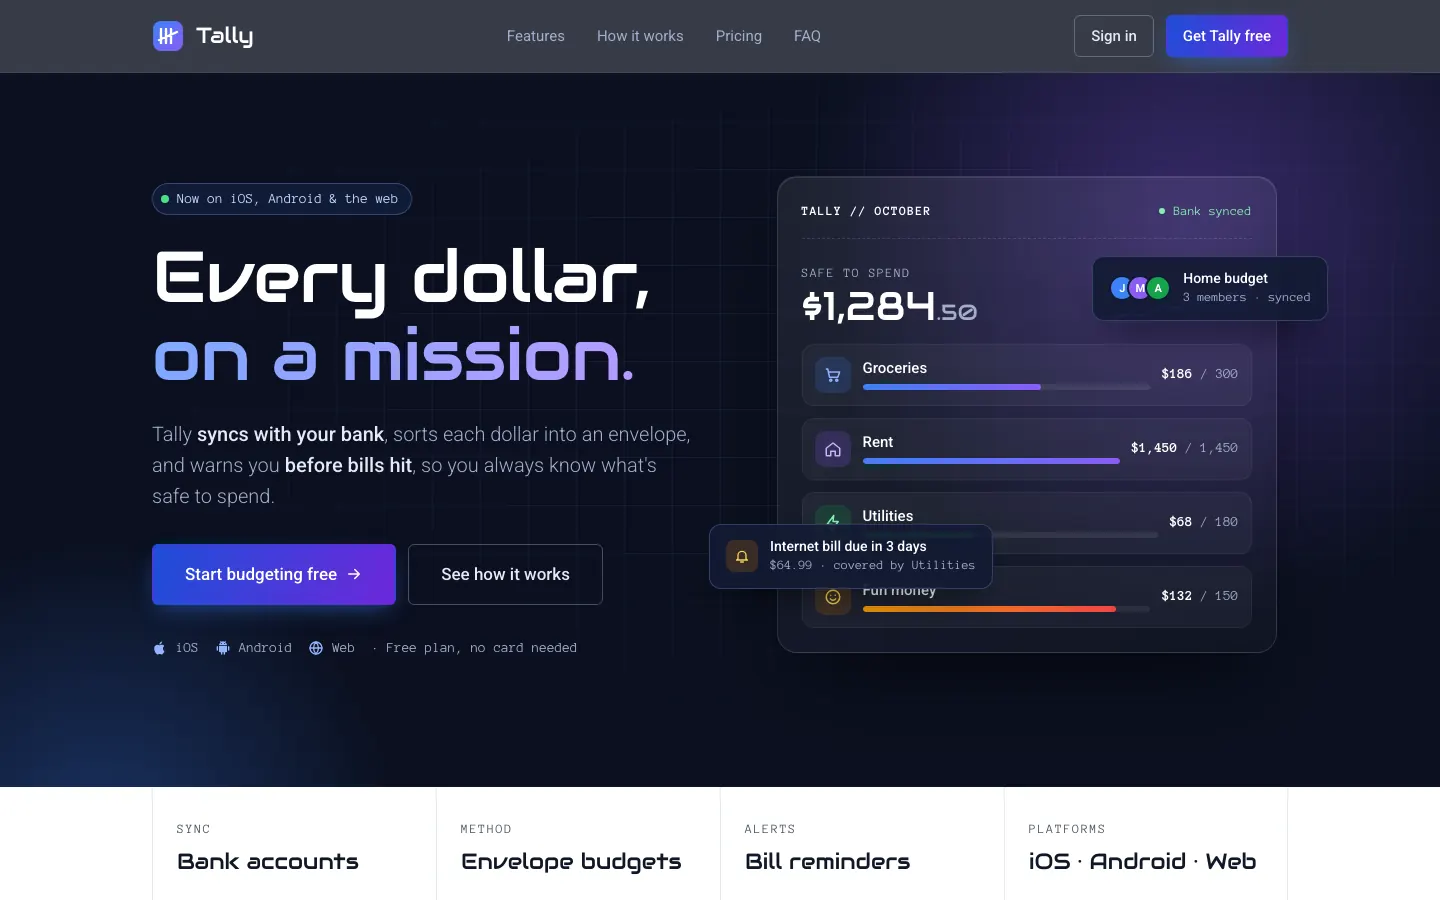Click the Sign in button

click(x=1114, y=36)
